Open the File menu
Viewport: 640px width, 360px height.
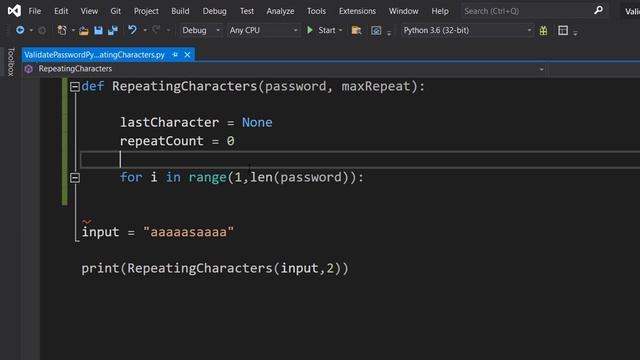35,11
